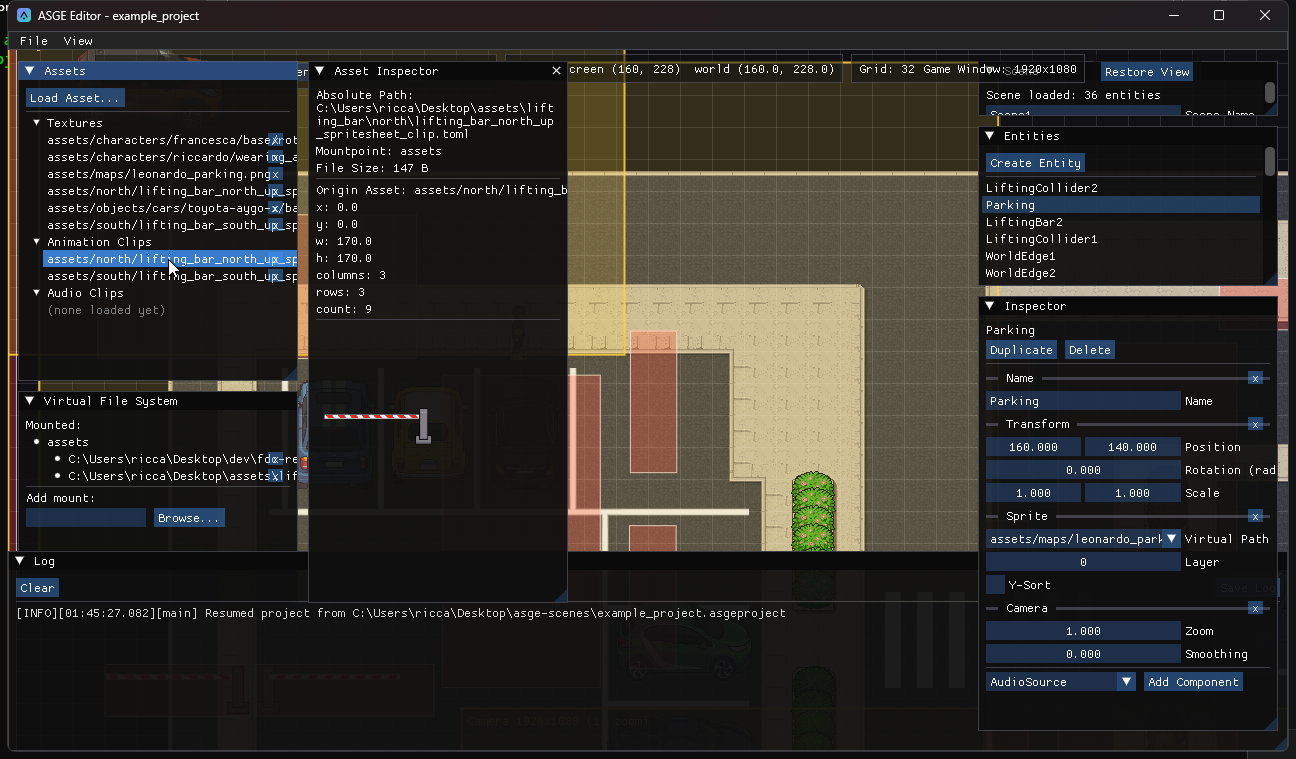Viewport: 1296px width, 759px height.
Task: Click the Load Asset button
Action: tap(75, 98)
